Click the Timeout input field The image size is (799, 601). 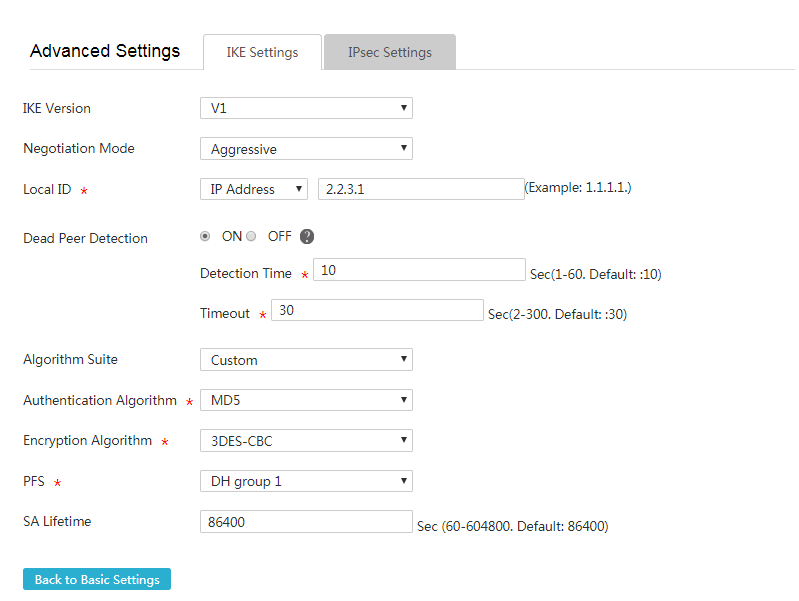(377, 310)
